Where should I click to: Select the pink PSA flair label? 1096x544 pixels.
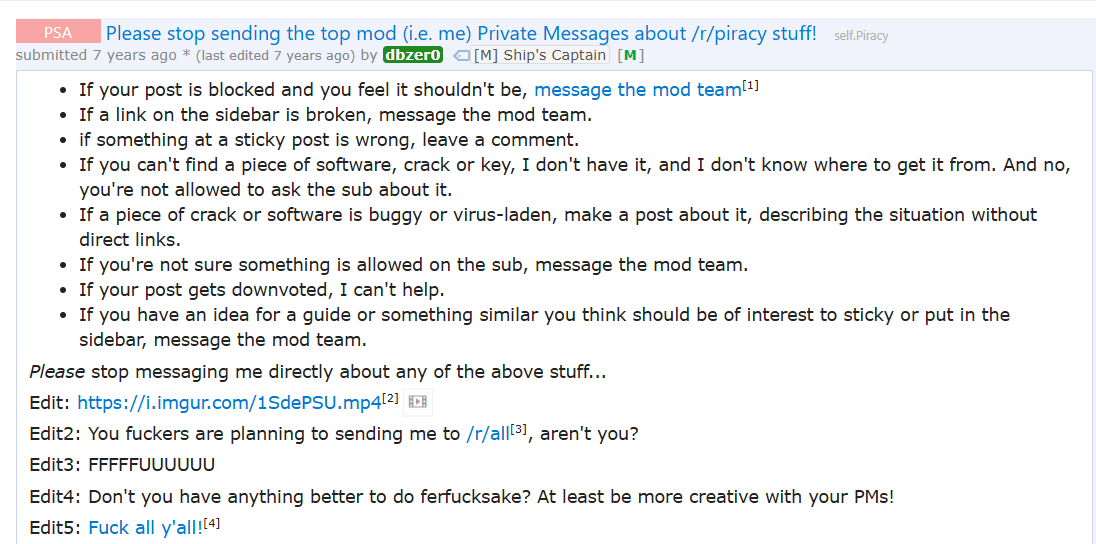58,32
